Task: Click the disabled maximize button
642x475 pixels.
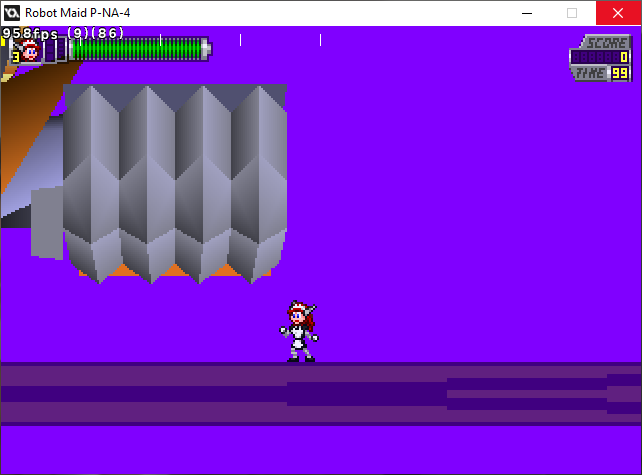Action: [572, 13]
